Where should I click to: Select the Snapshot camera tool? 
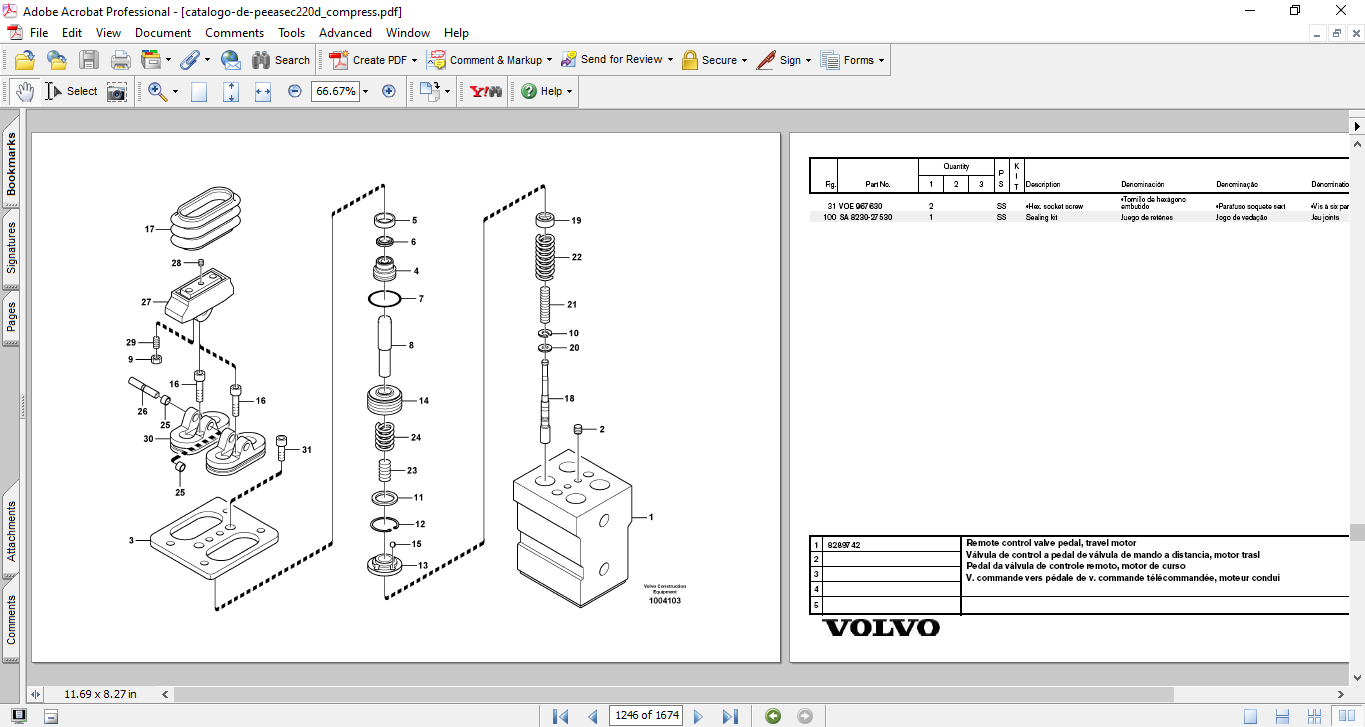click(117, 92)
